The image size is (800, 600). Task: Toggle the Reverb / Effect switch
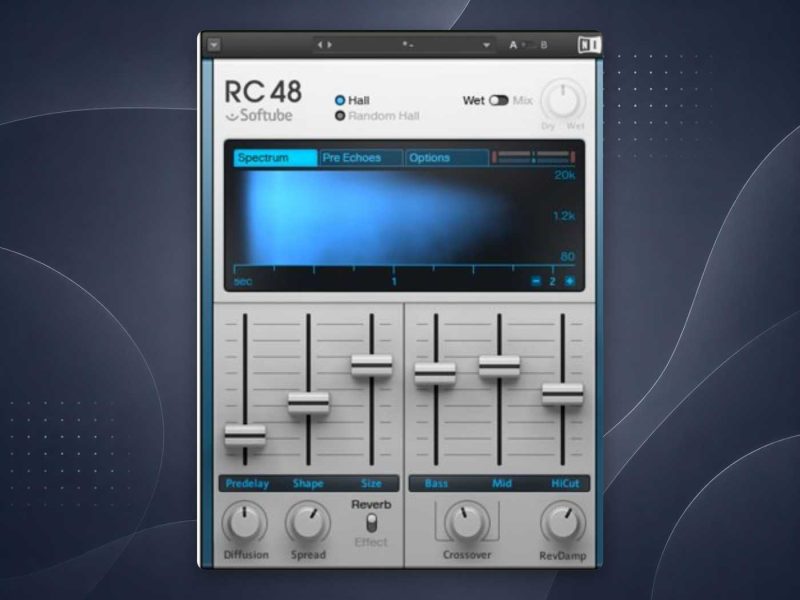(372, 523)
